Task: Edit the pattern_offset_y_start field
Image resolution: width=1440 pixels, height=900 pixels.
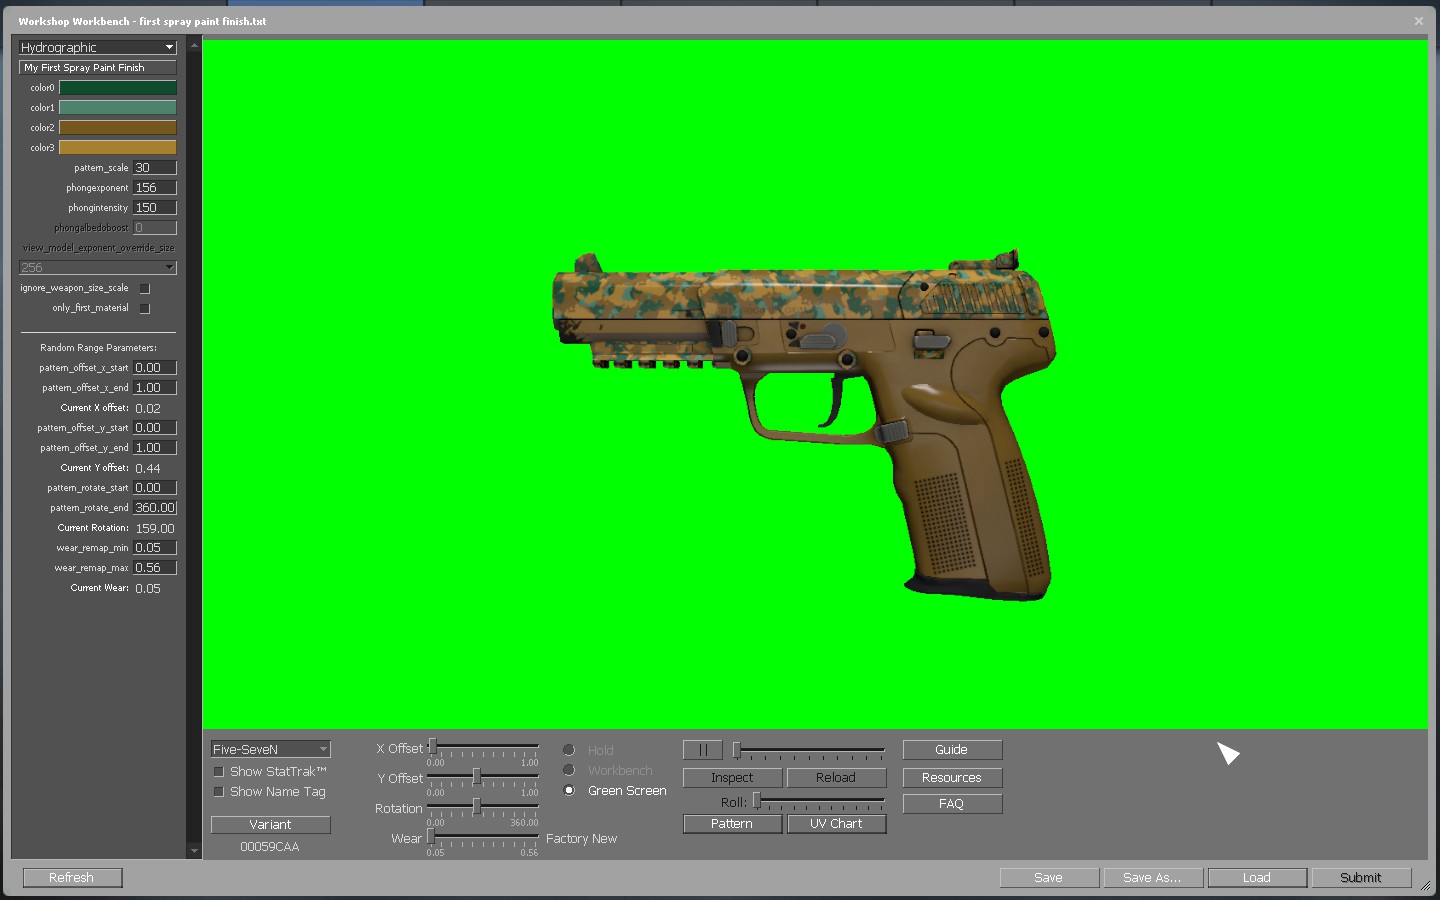Action: pyautogui.click(x=155, y=427)
